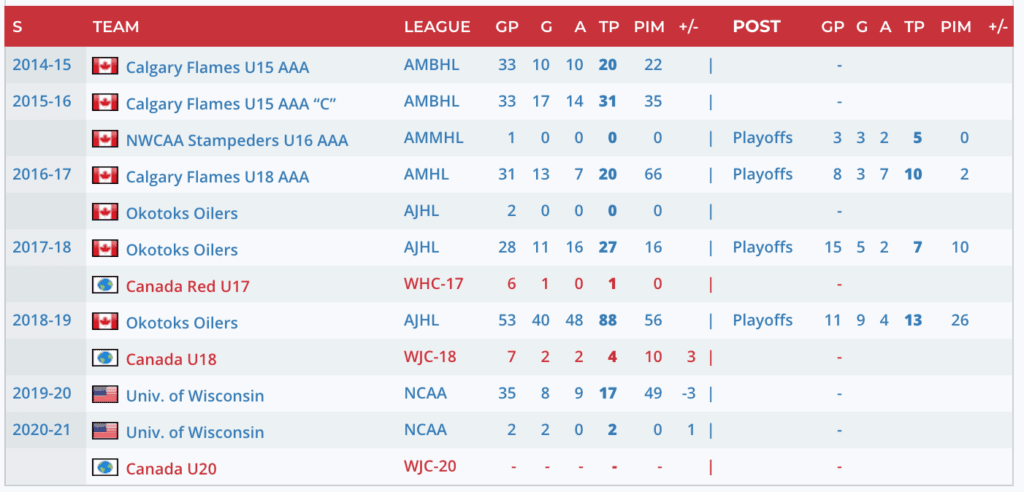Open the AMBHL league link for 2014-15
The image size is (1024, 492).
tap(431, 66)
